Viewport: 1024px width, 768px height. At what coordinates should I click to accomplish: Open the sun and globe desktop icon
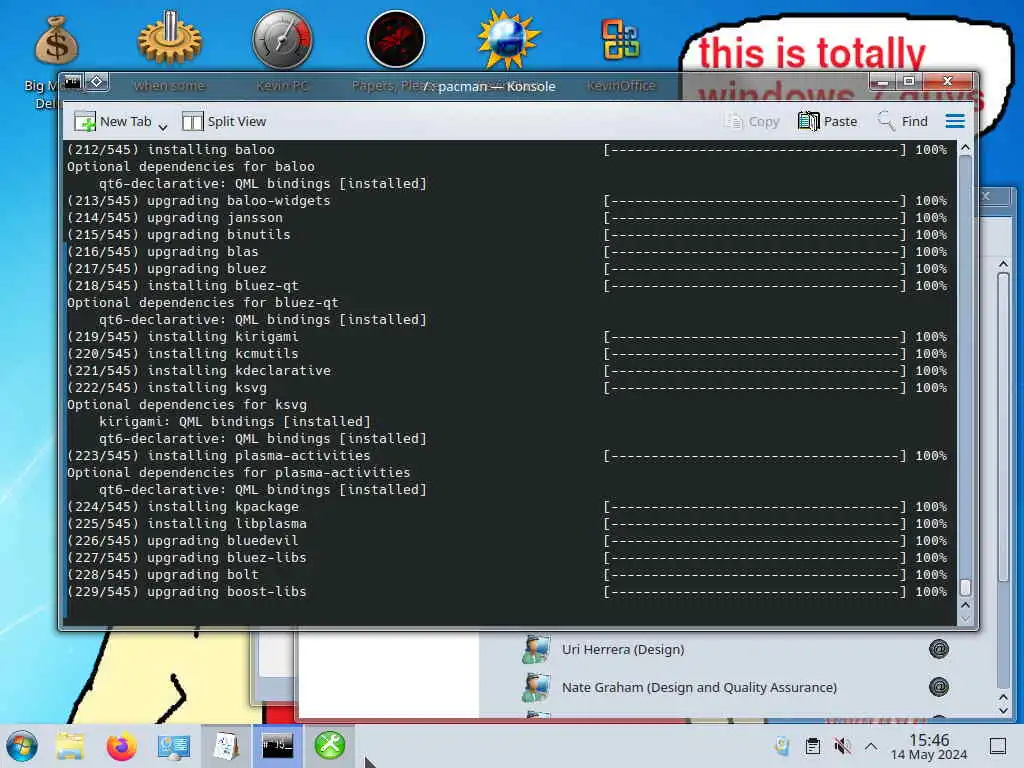pos(508,39)
